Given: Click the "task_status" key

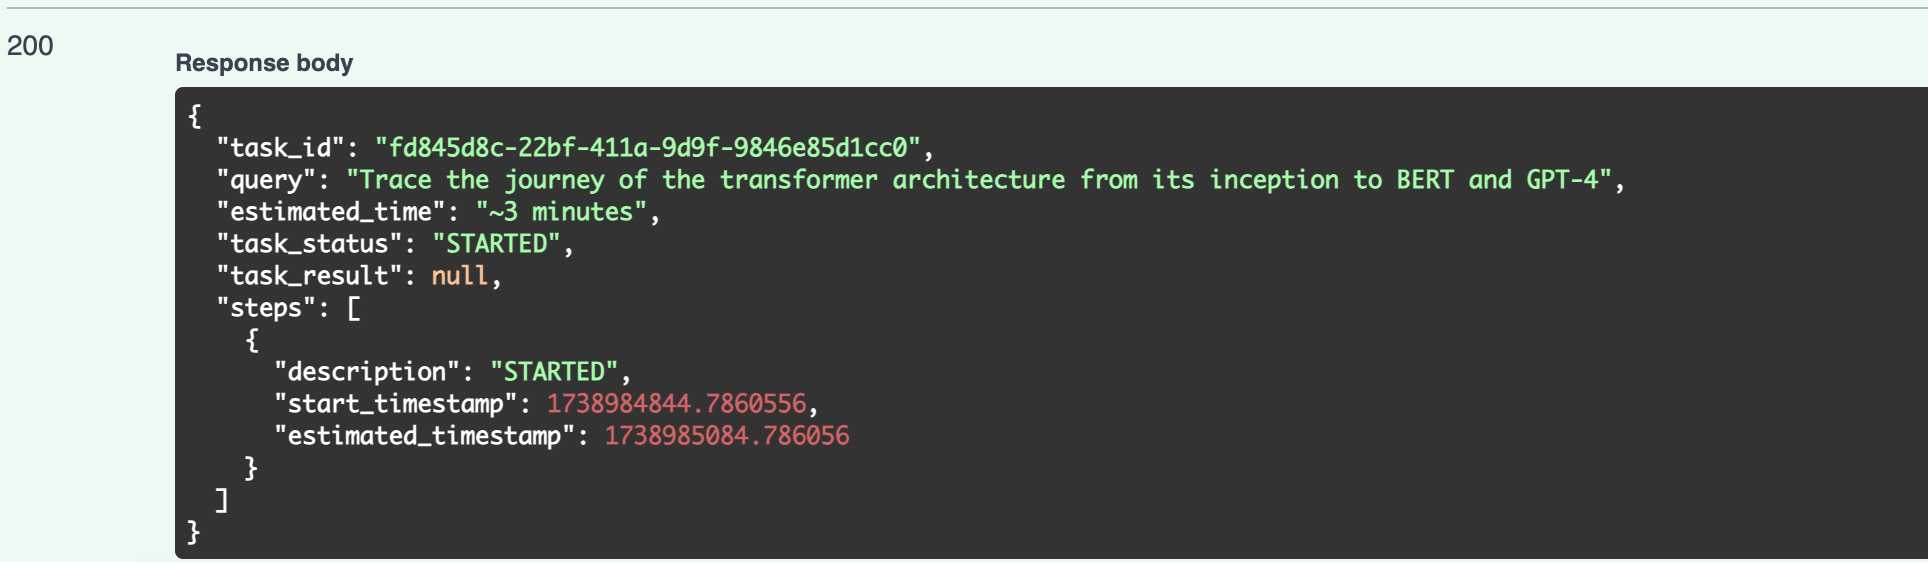Looking at the screenshot, I should point(309,244).
